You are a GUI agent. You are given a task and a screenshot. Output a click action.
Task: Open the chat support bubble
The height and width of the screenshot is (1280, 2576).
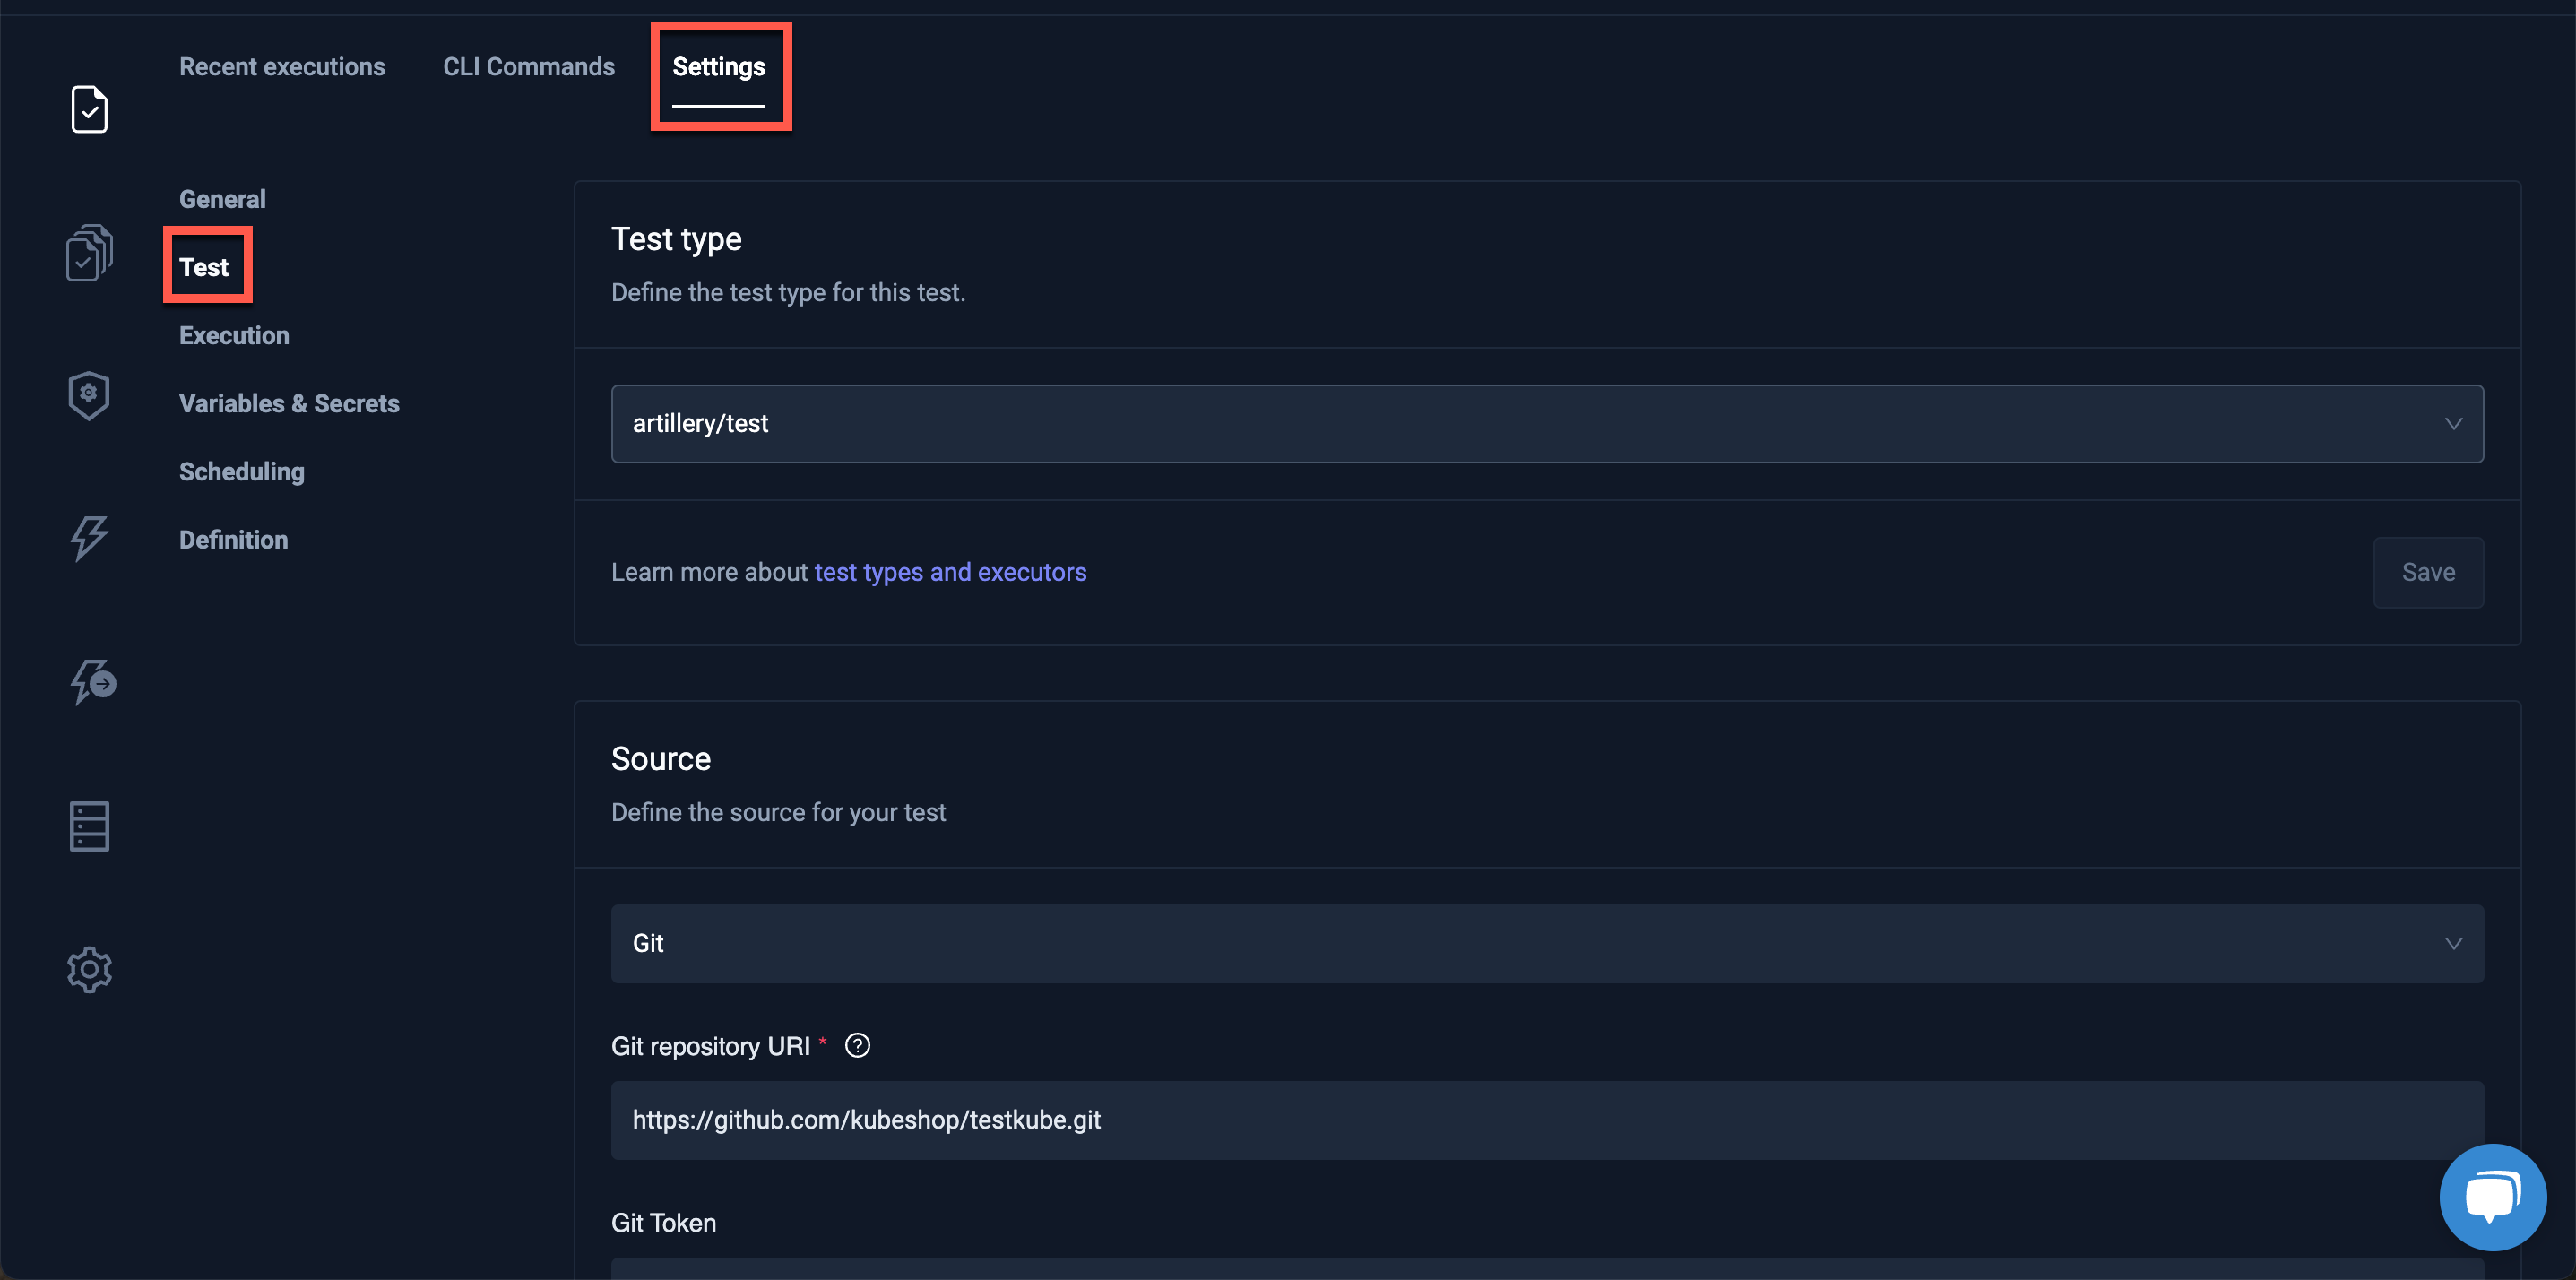coord(2493,1197)
